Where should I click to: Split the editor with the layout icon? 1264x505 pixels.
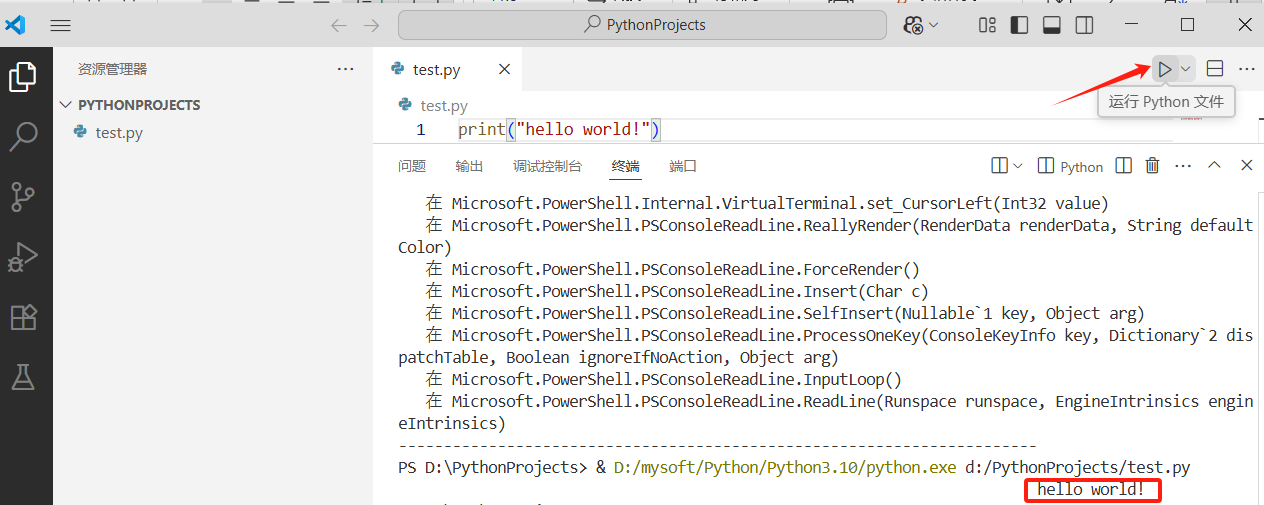1215,69
